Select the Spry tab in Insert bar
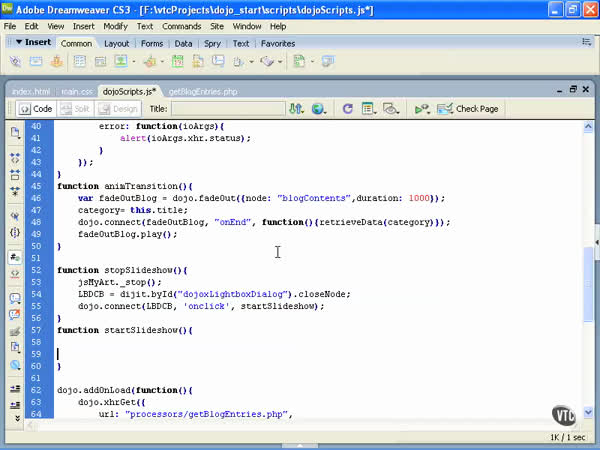The width and height of the screenshot is (600, 450). click(x=214, y=44)
